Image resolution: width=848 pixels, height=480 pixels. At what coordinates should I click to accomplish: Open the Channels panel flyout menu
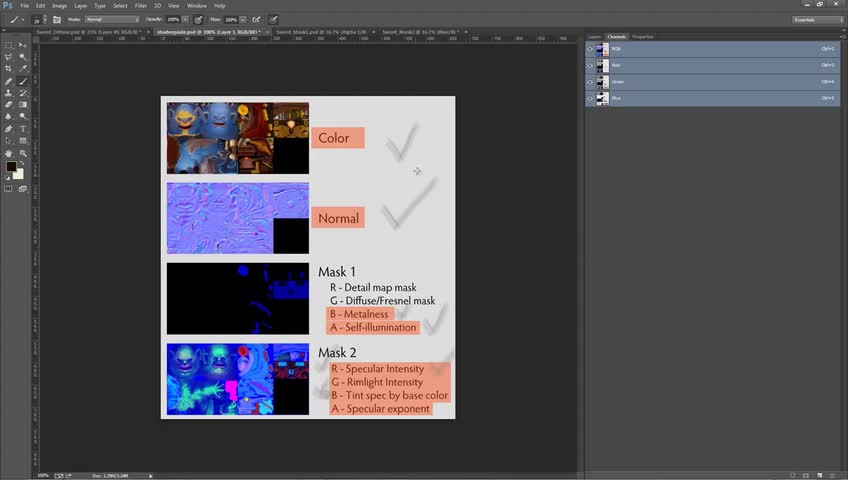click(x=842, y=37)
